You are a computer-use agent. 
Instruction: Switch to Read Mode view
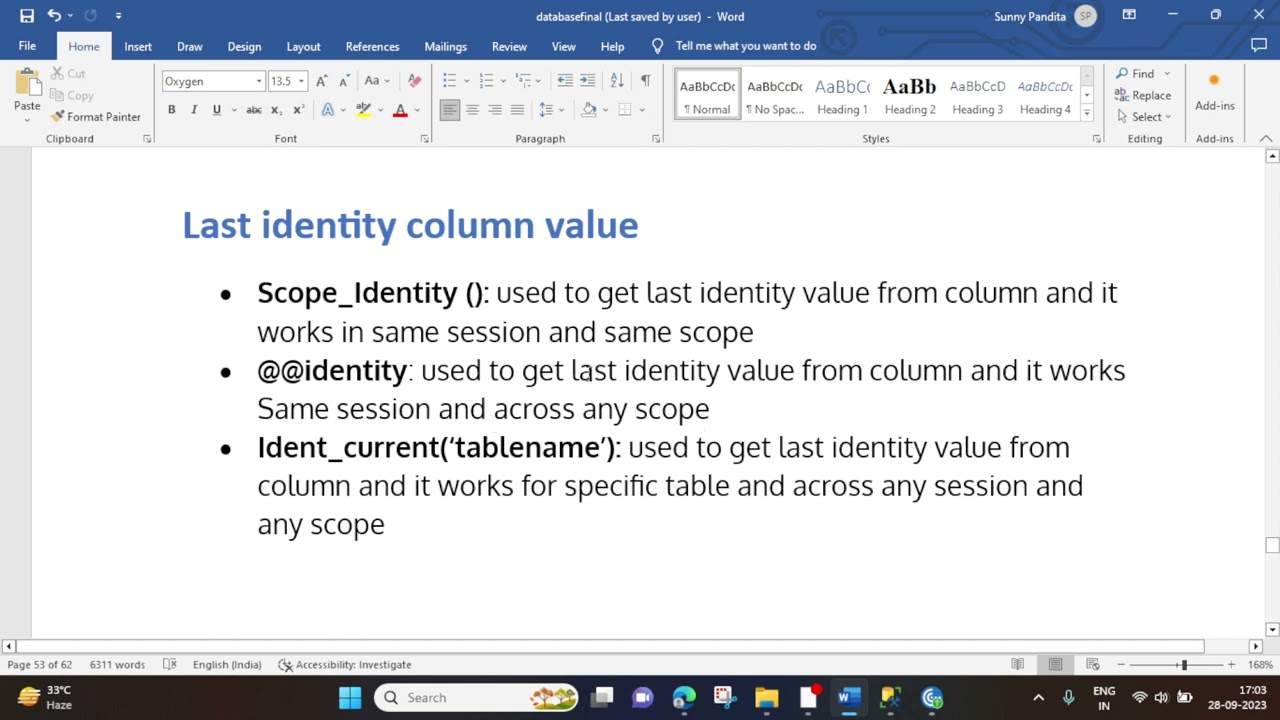[1017, 665]
